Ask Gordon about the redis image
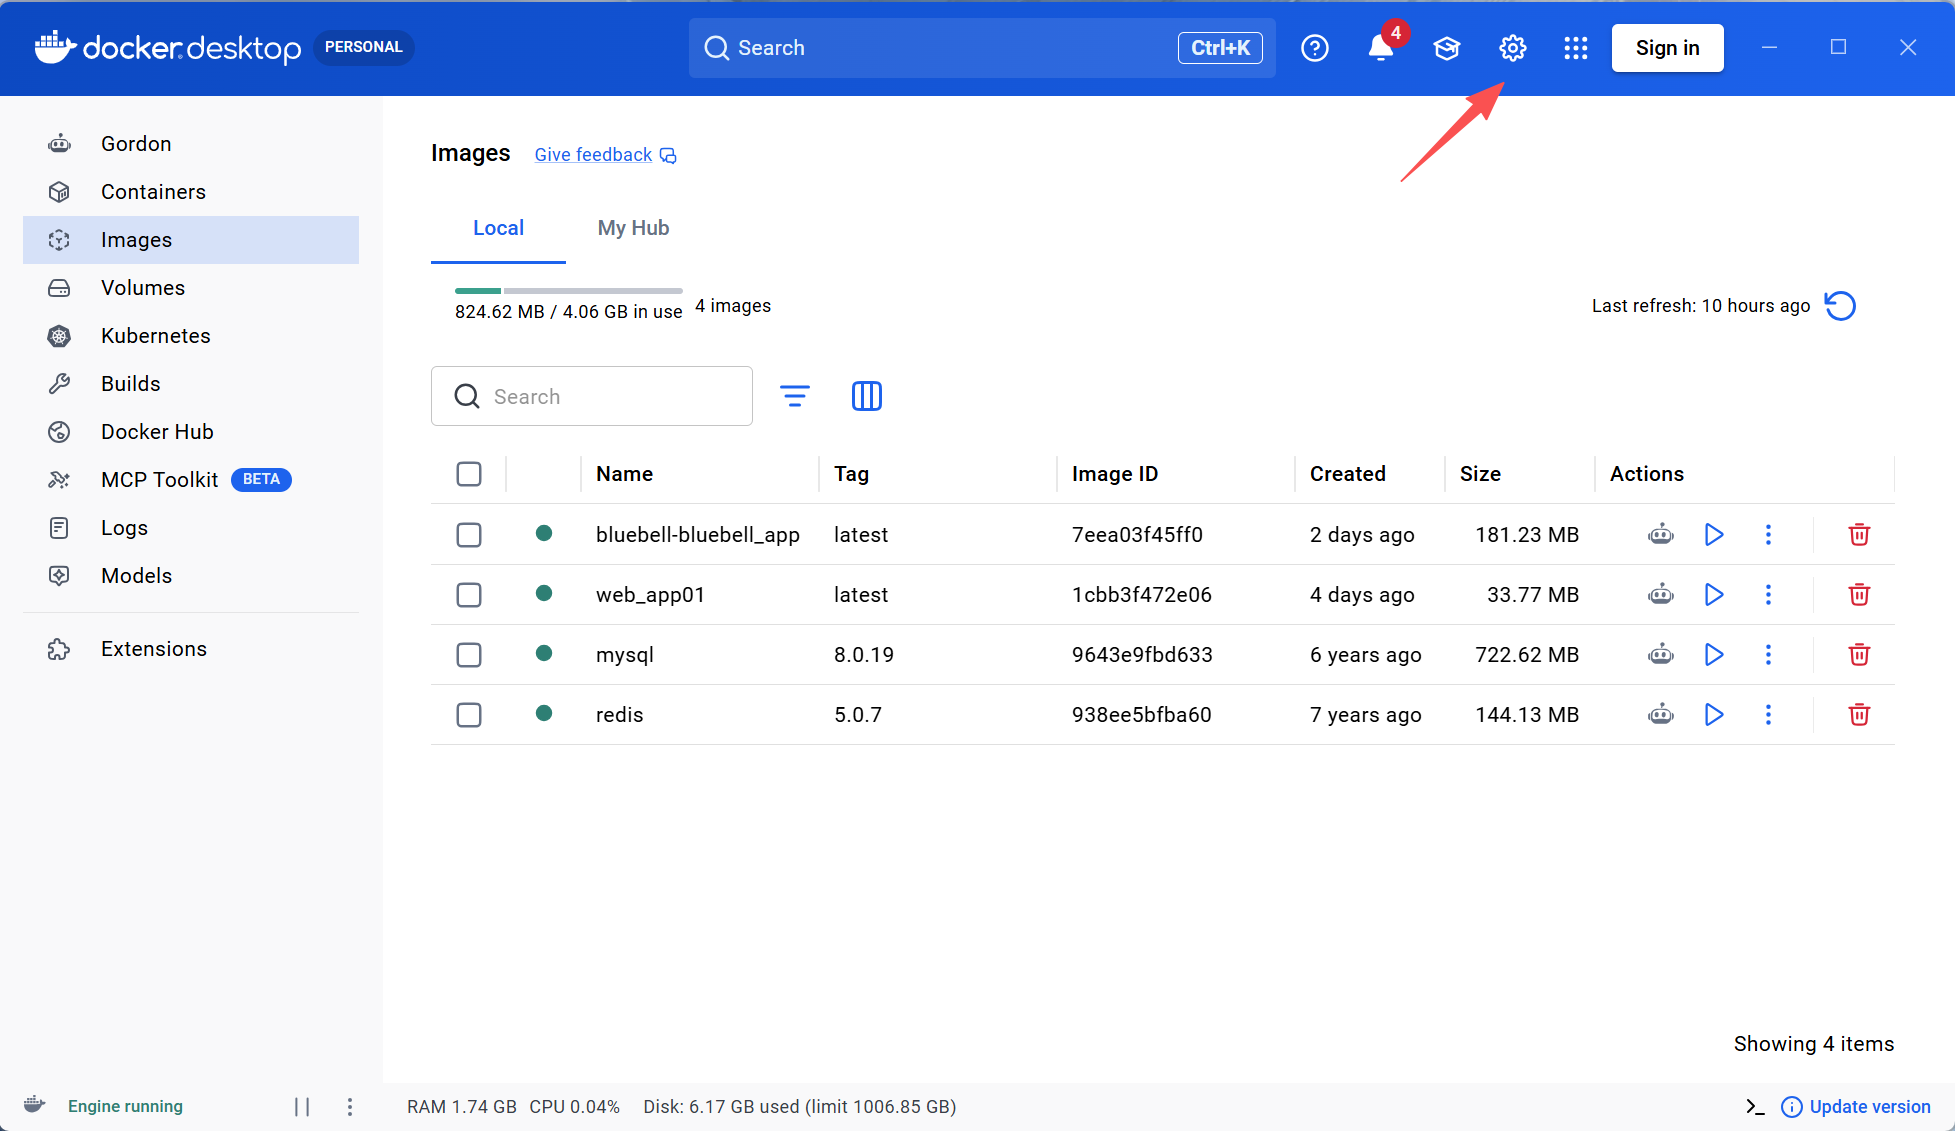The image size is (1955, 1131). 1661,714
